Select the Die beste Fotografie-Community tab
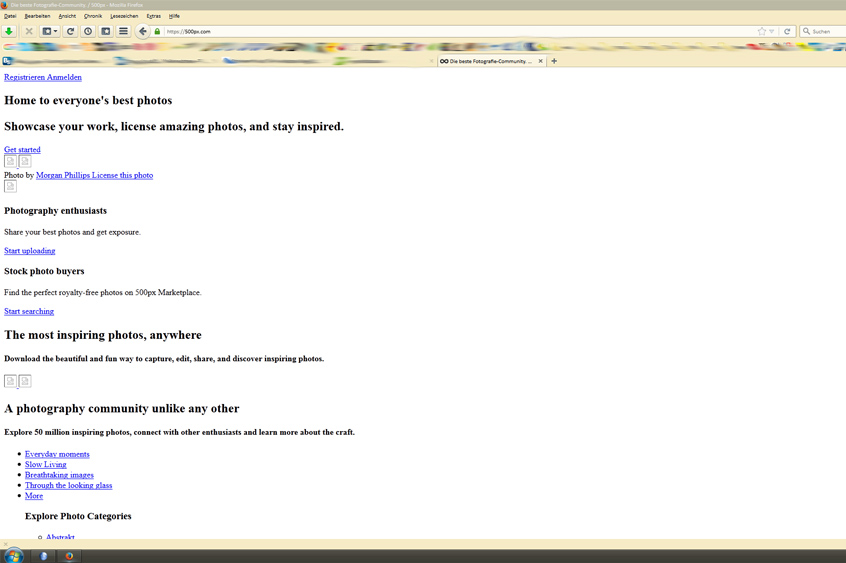 491,61
